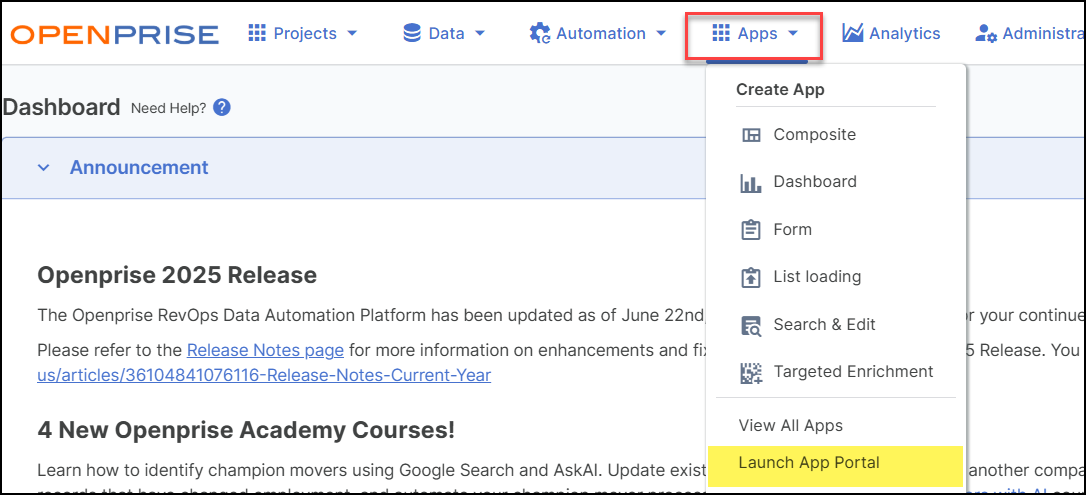The height and width of the screenshot is (495, 1086).
Task: Expand the Automation dropdown arrow
Action: pyautogui.click(x=661, y=33)
